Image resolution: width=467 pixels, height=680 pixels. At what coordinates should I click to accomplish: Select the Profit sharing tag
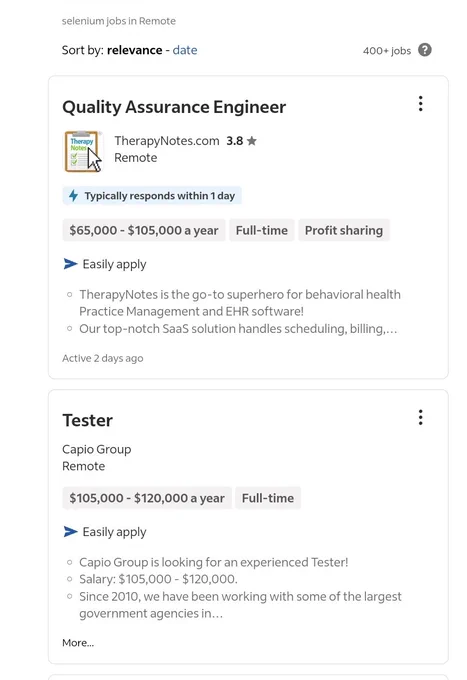(344, 230)
